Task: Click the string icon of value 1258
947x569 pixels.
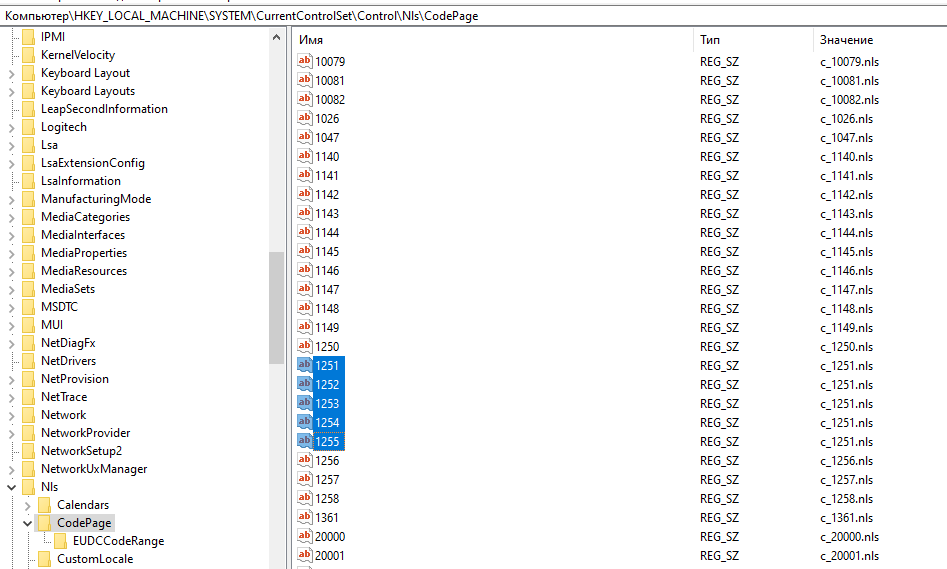Action: [x=304, y=498]
